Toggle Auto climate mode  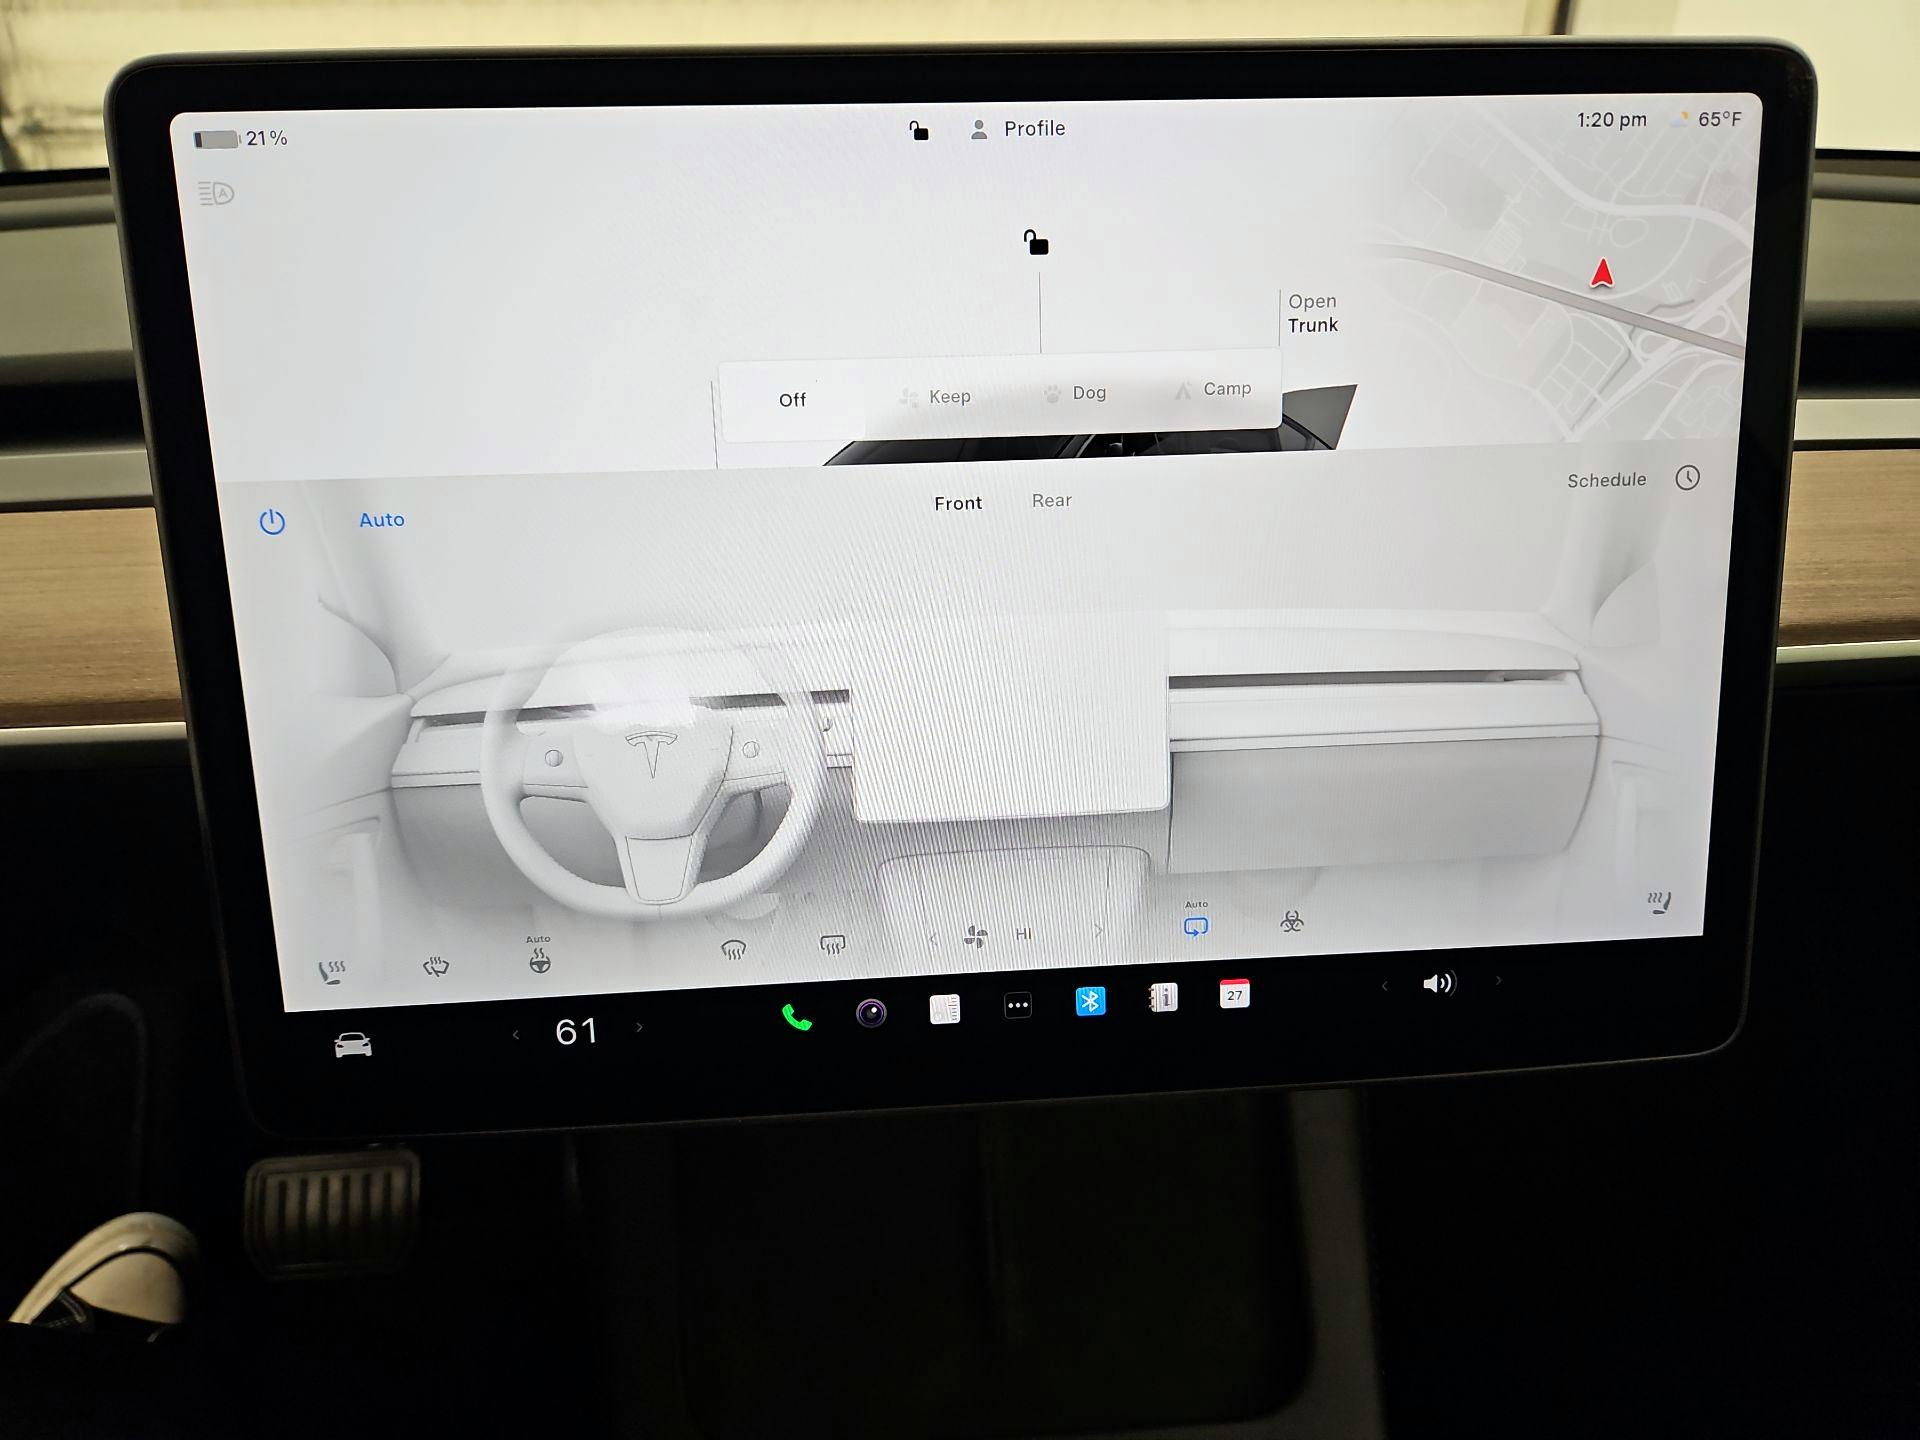tap(382, 519)
